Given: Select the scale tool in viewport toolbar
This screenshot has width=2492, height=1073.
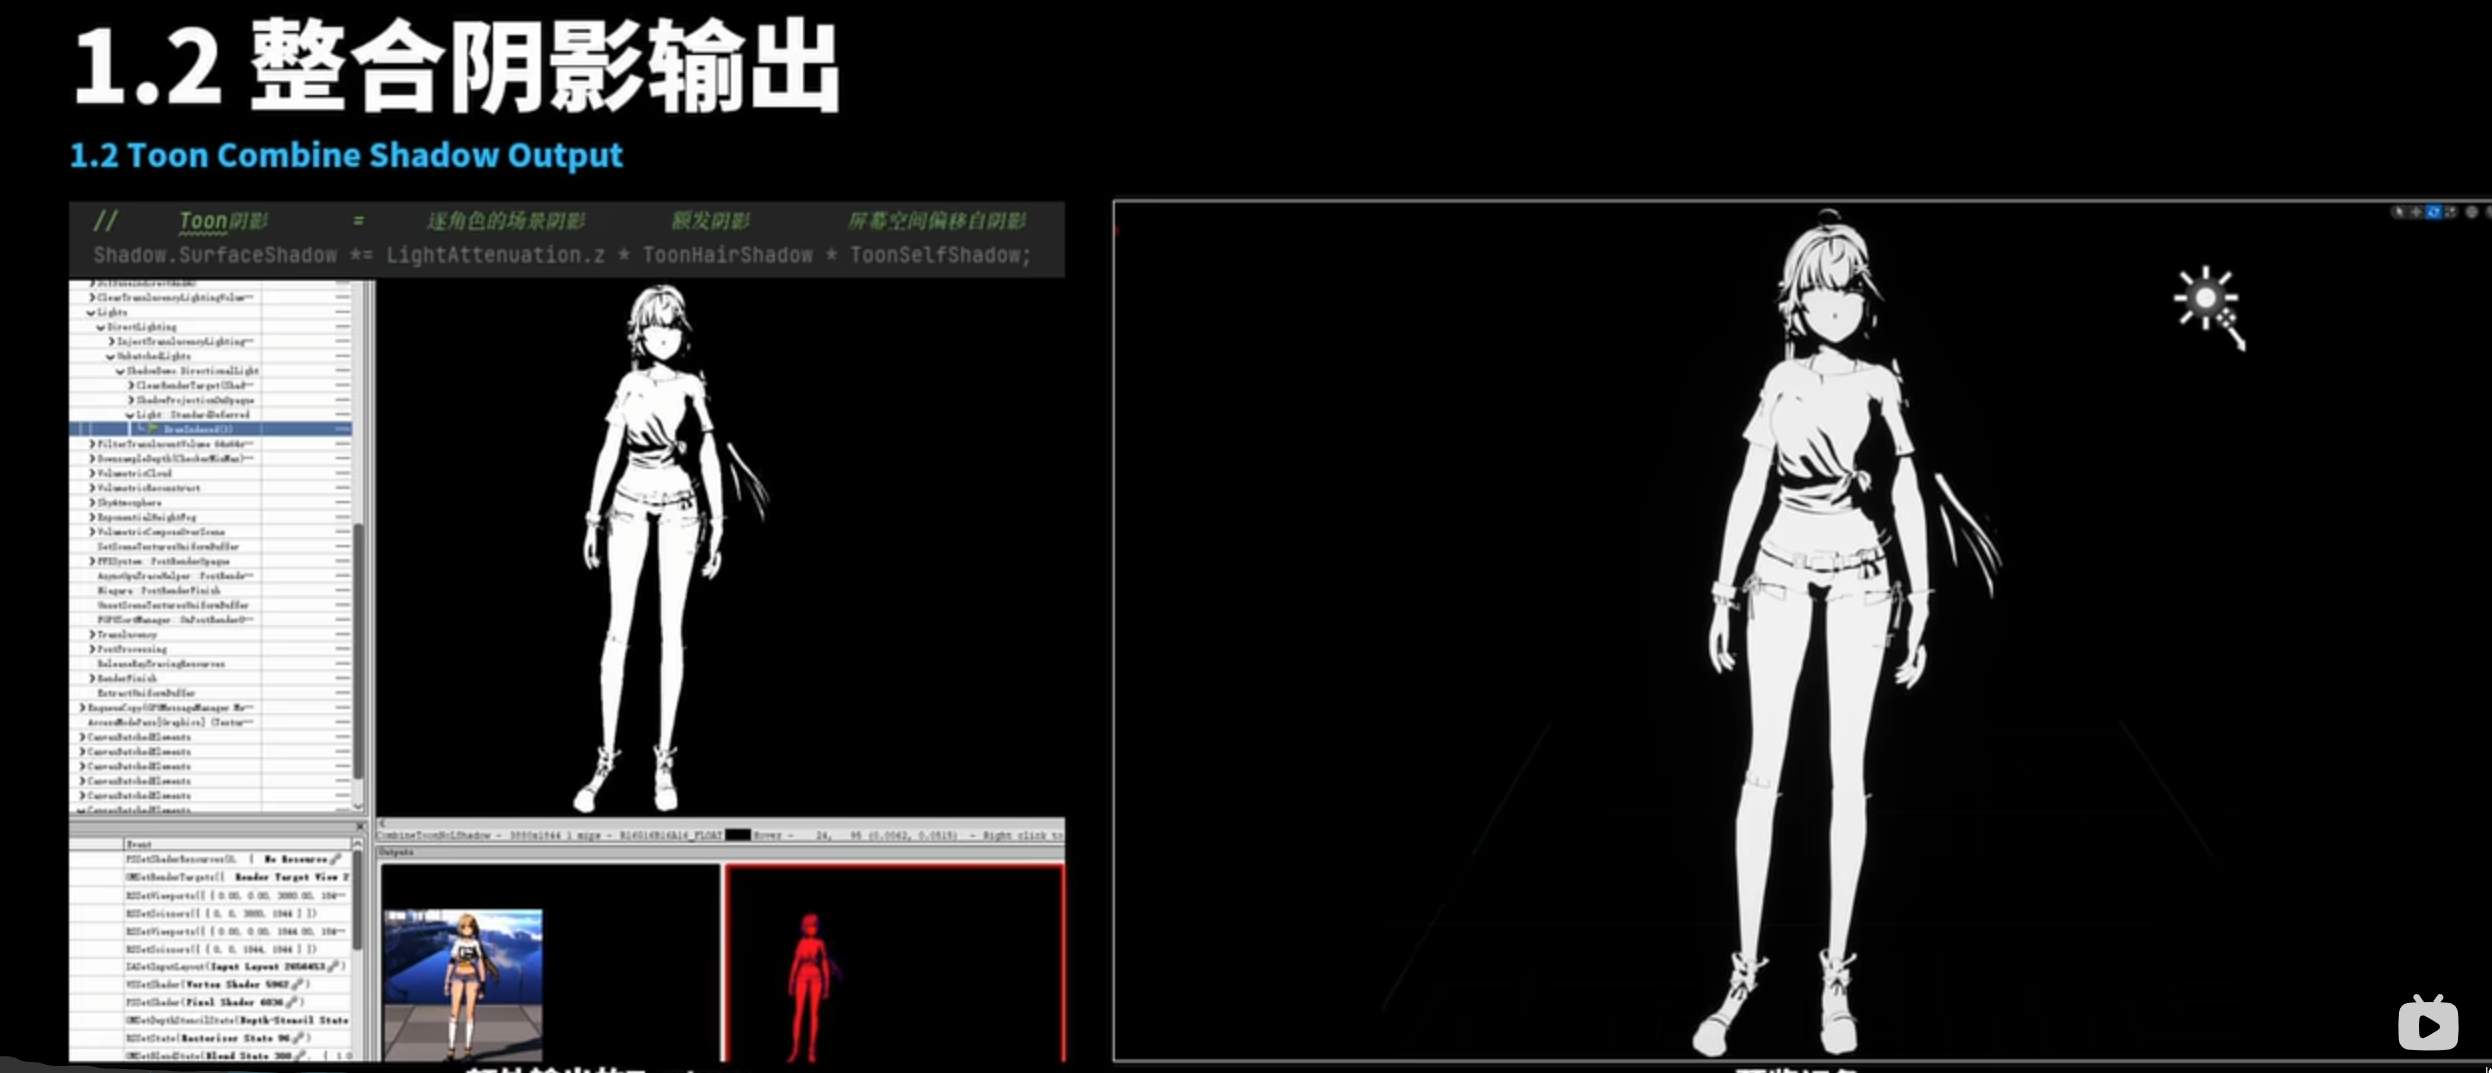Looking at the screenshot, I should (2450, 212).
